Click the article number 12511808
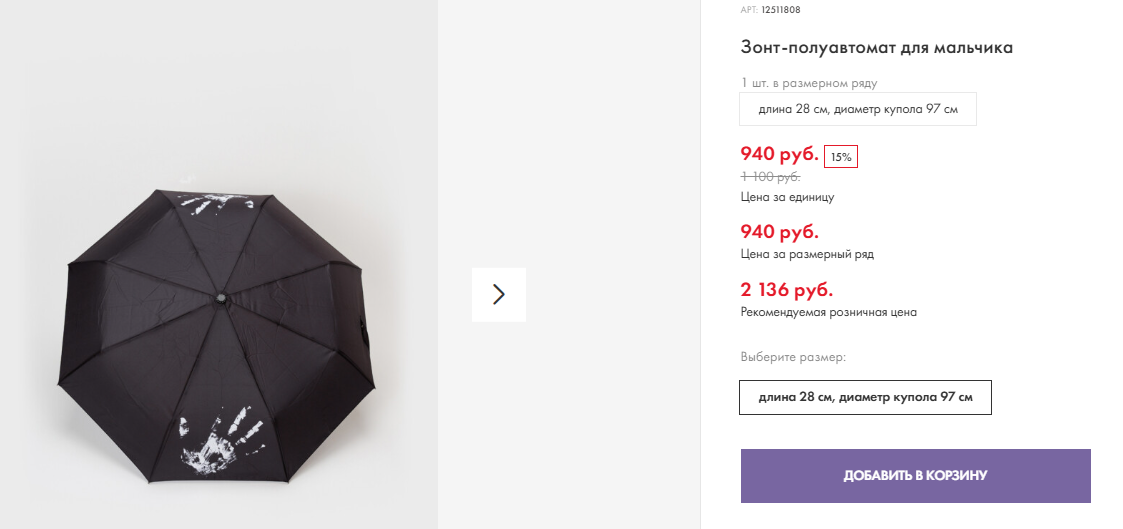The height and width of the screenshot is (529, 1123). pos(780,10)
